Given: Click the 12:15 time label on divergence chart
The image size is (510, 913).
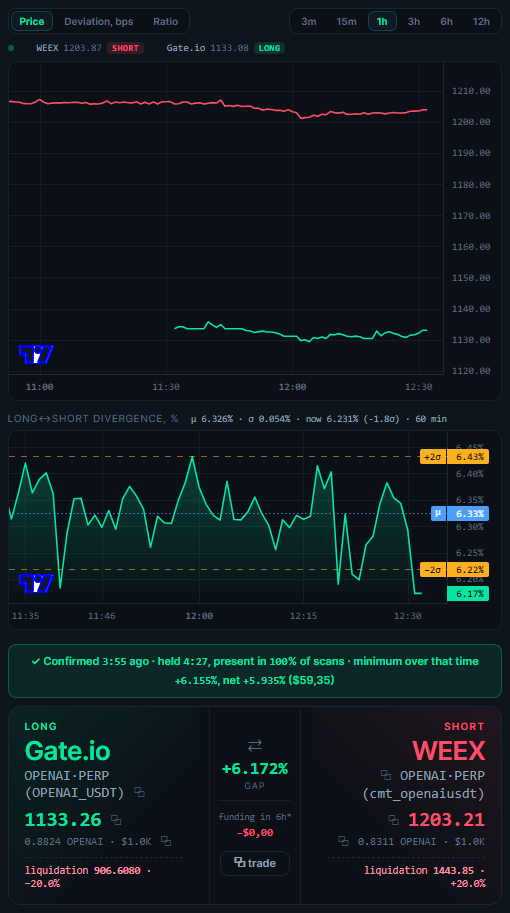Looking at the screenshot, I should tap(303, 615).
